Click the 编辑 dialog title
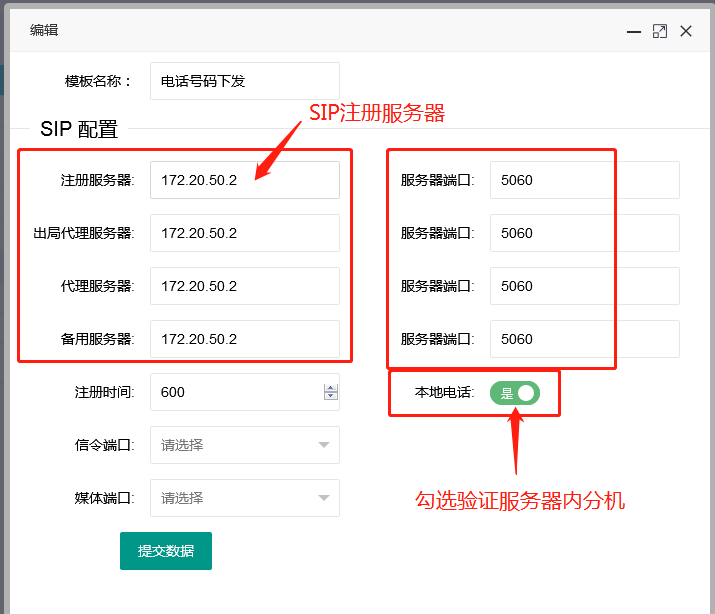This screenshot has height=614, width=715. point(44,30)
